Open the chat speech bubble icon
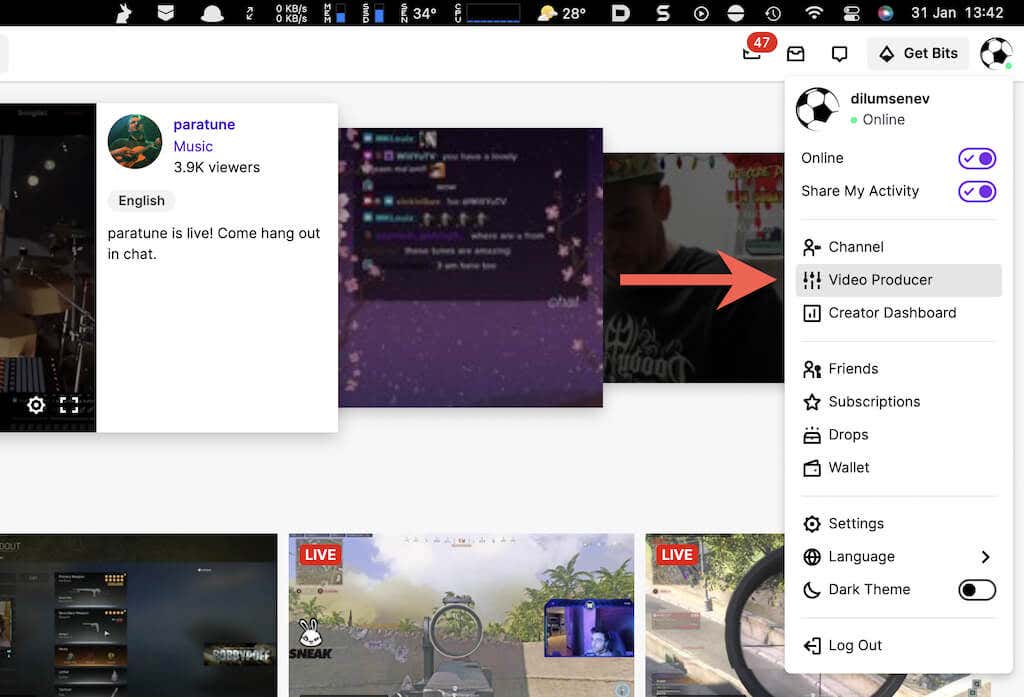This screenshot has width=1024, height=697. (x=838, y=53)
